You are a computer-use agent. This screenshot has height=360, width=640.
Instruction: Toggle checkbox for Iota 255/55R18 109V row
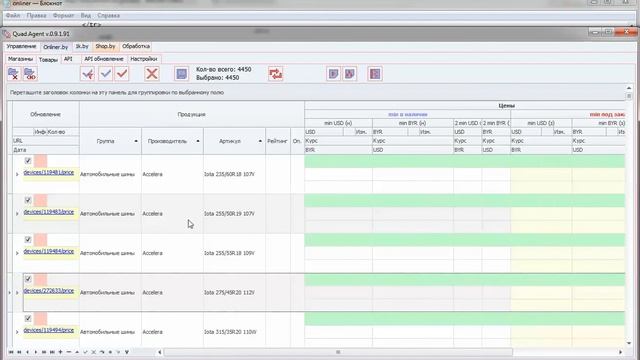(x=28, y=240)
